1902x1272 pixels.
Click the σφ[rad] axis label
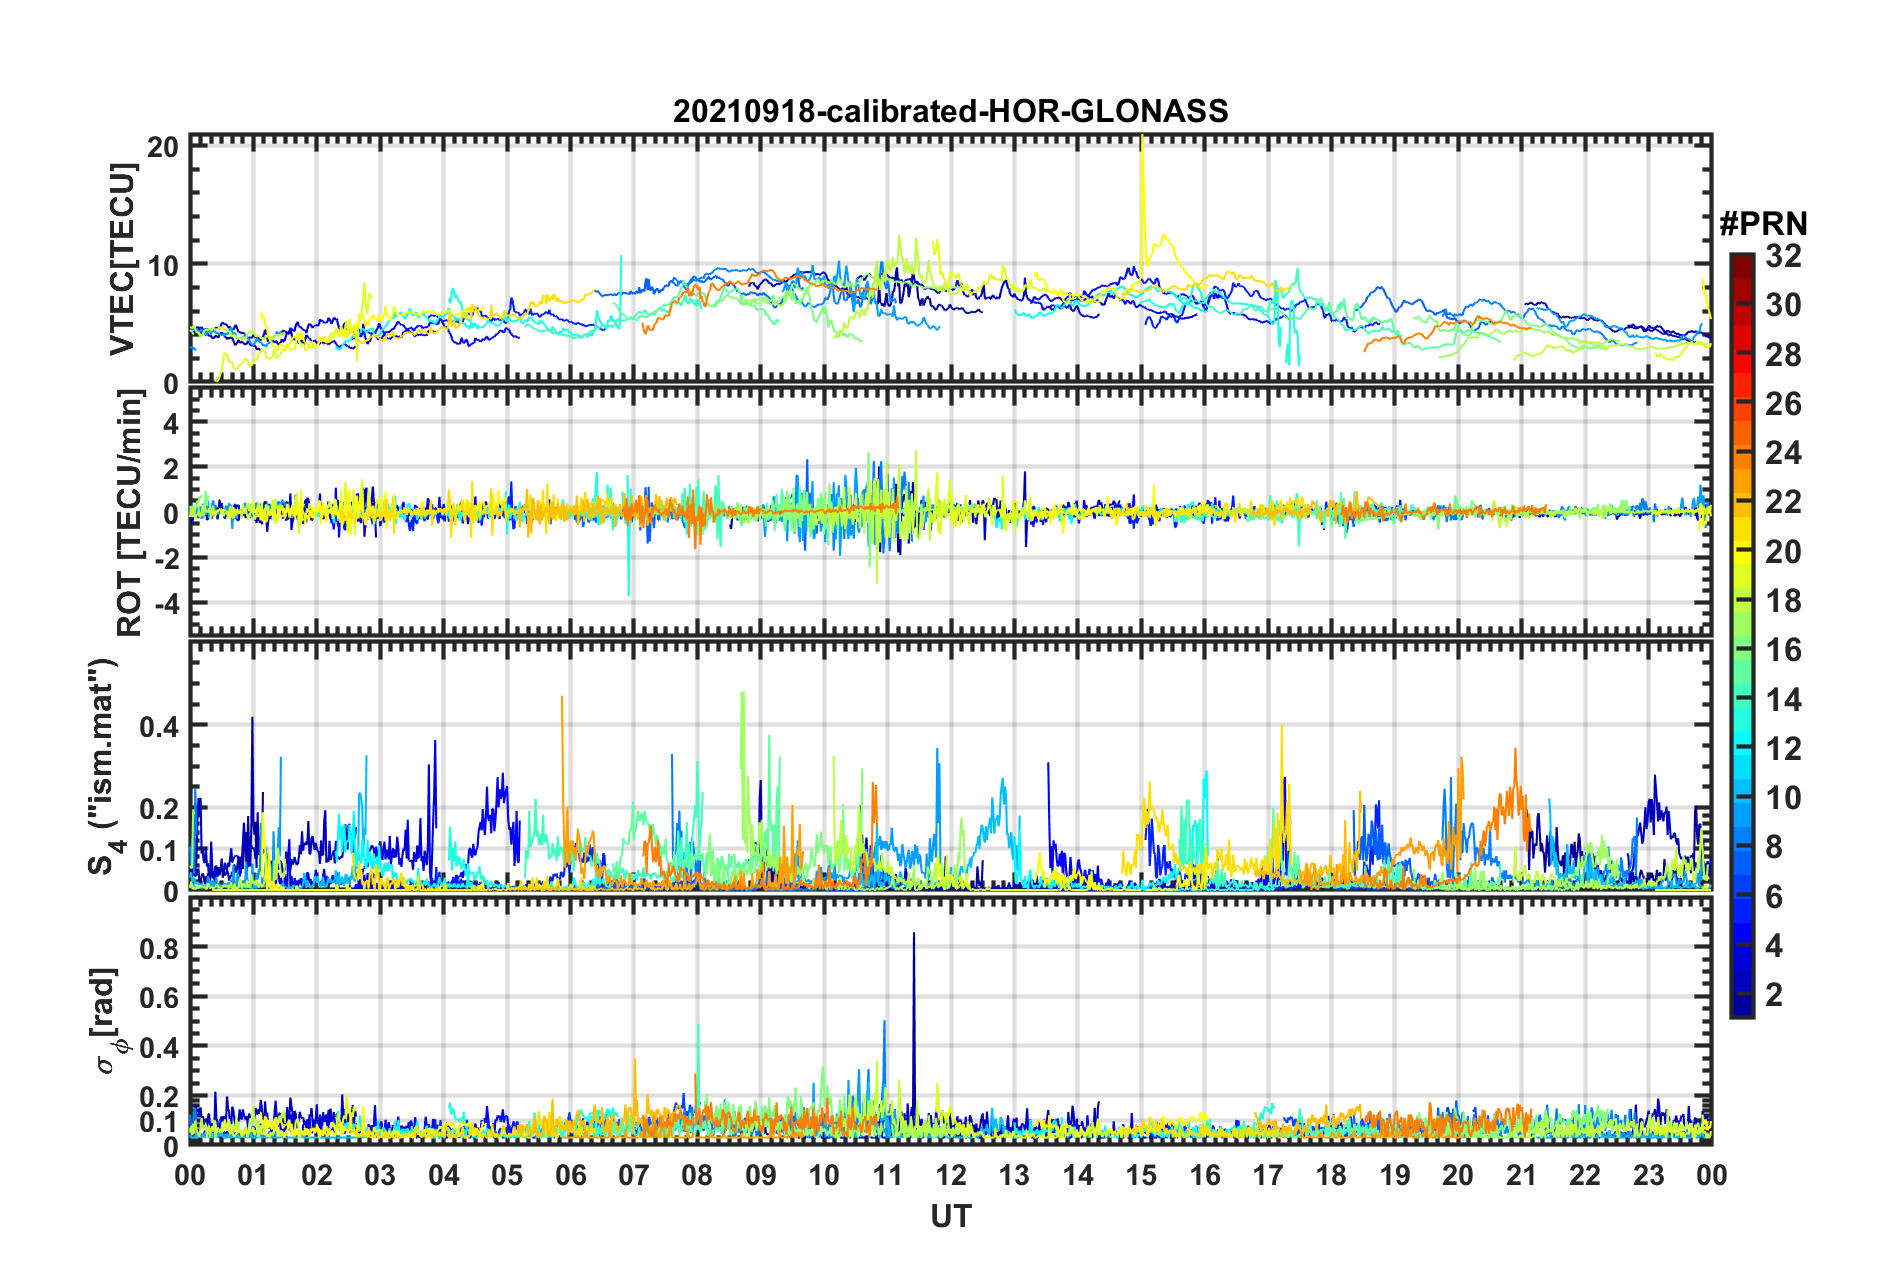point(108,1021)
